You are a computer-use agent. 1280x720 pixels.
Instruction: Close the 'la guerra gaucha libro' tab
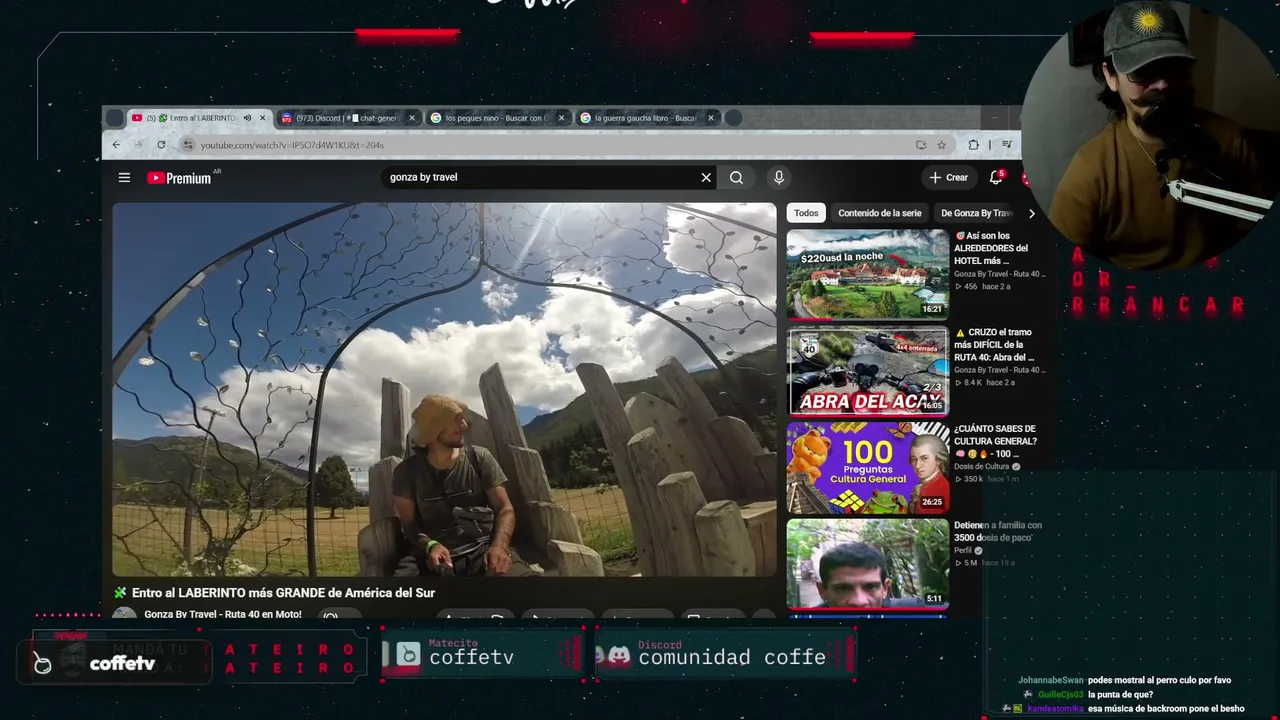click(711, 118)
